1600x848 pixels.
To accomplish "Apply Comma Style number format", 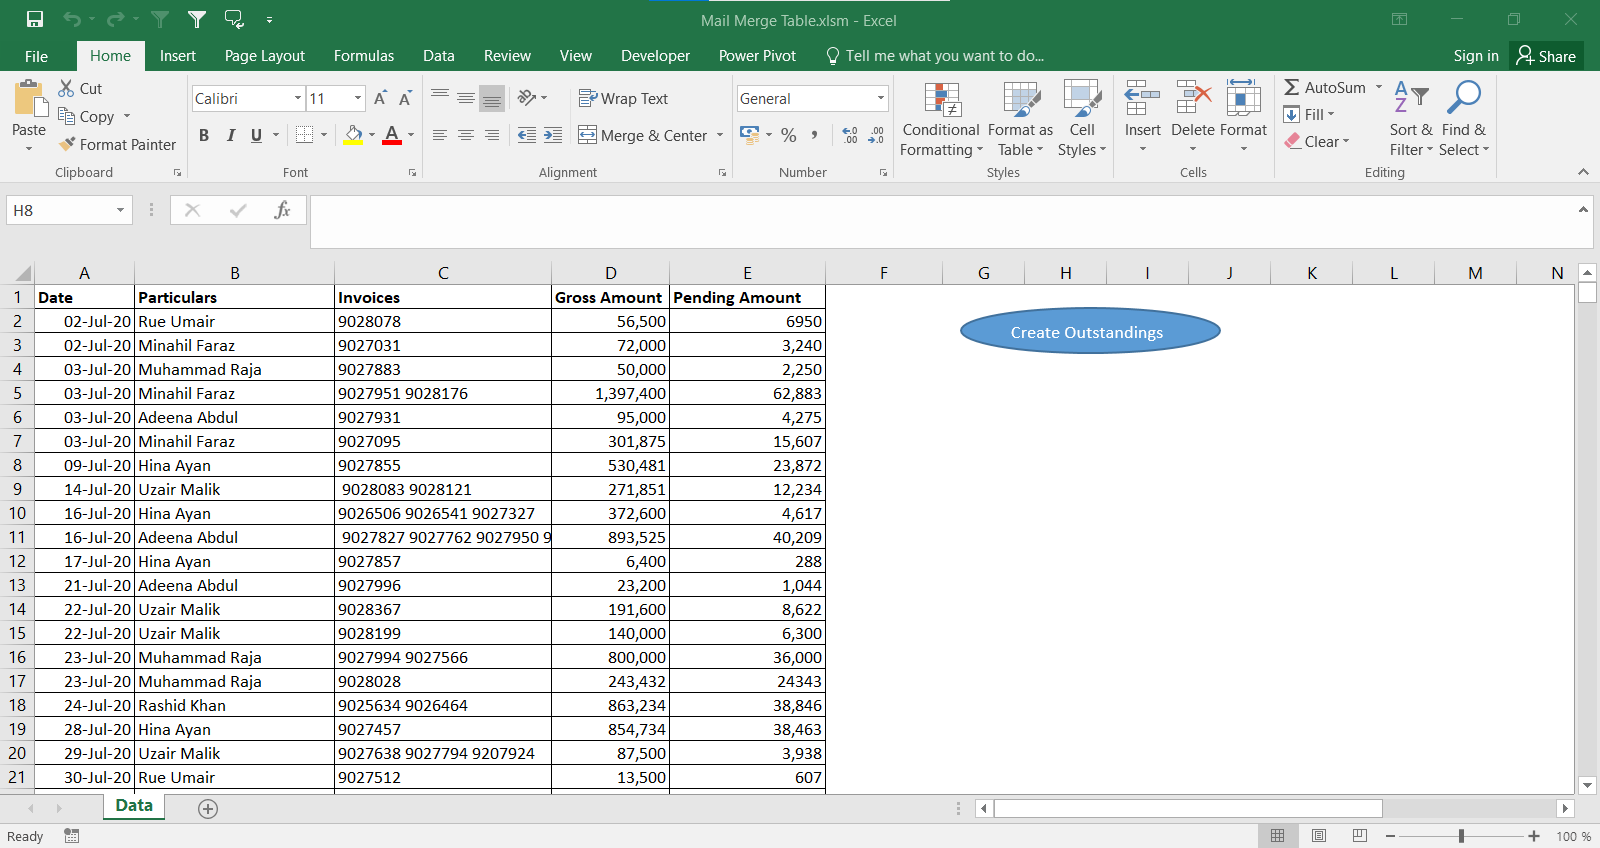I will (815, 135).
